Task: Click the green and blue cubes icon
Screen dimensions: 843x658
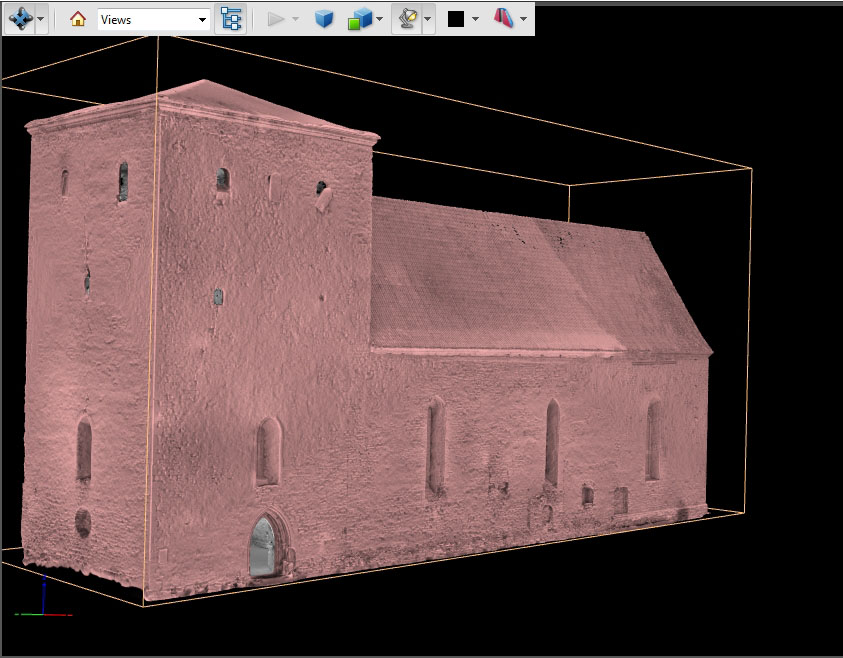Action: point(359,19)
